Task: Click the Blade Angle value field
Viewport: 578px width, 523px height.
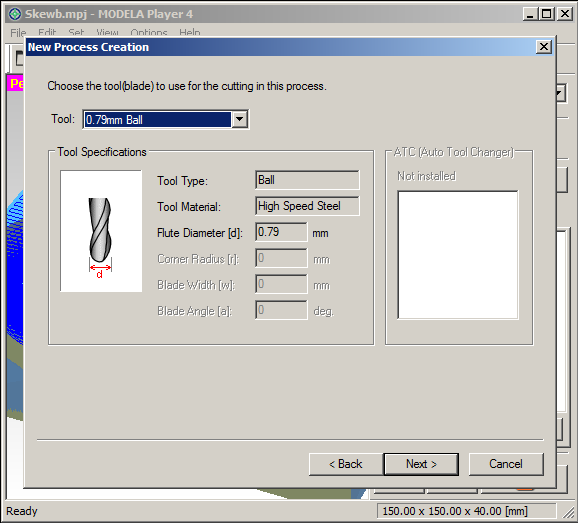Action: pos(281,310)
